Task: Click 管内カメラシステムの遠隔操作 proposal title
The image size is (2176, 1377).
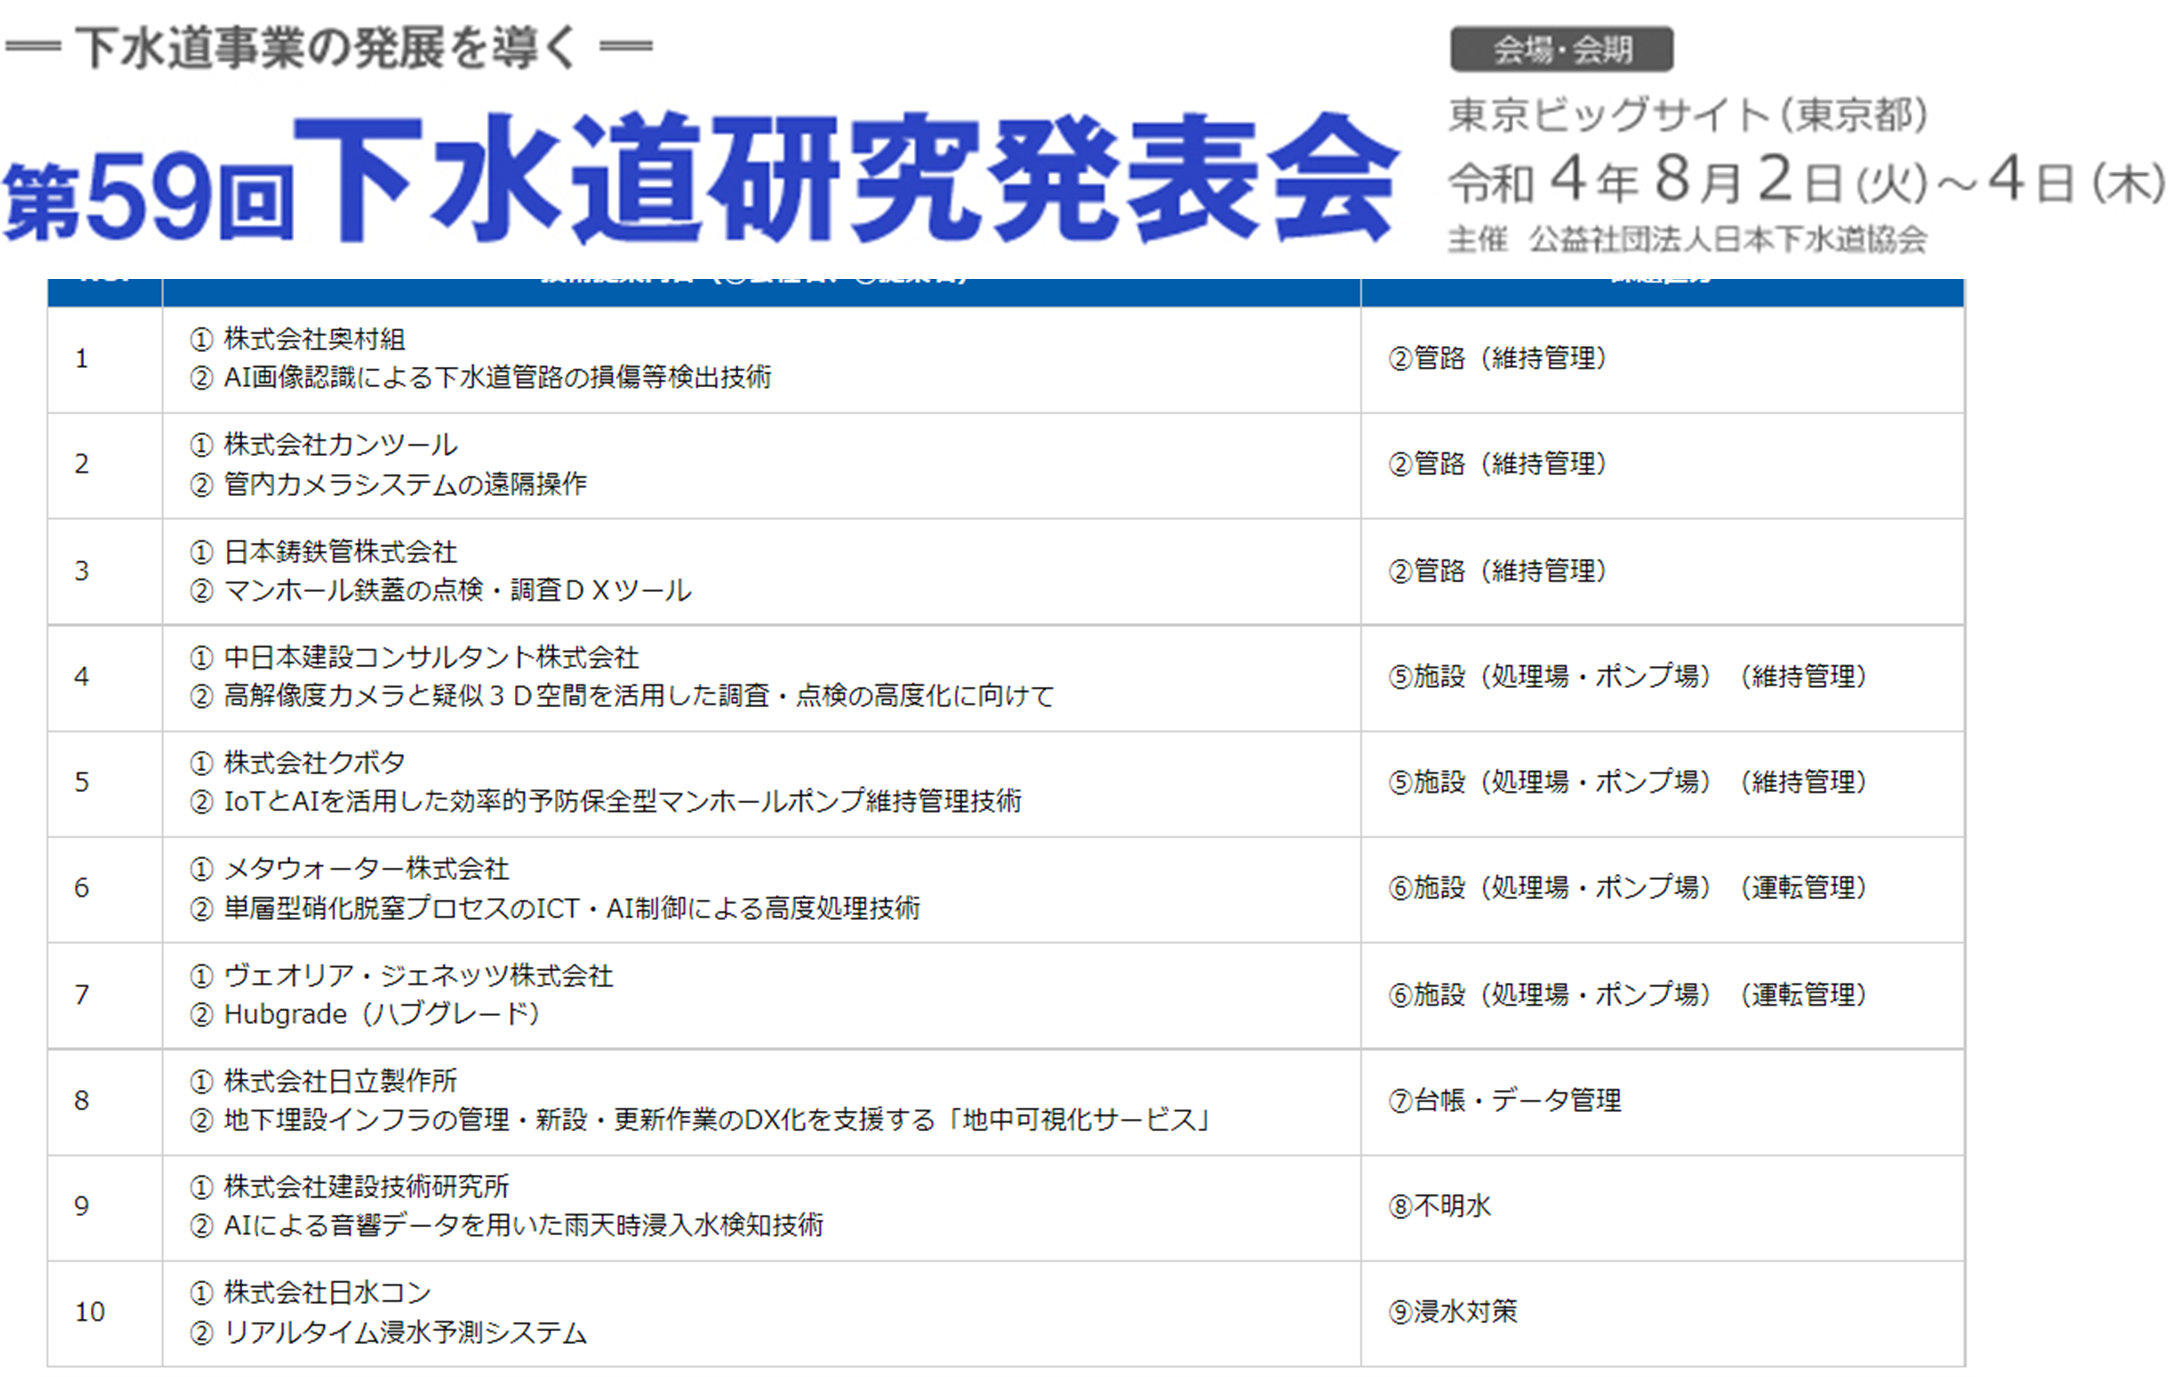Action: point(405,484)
